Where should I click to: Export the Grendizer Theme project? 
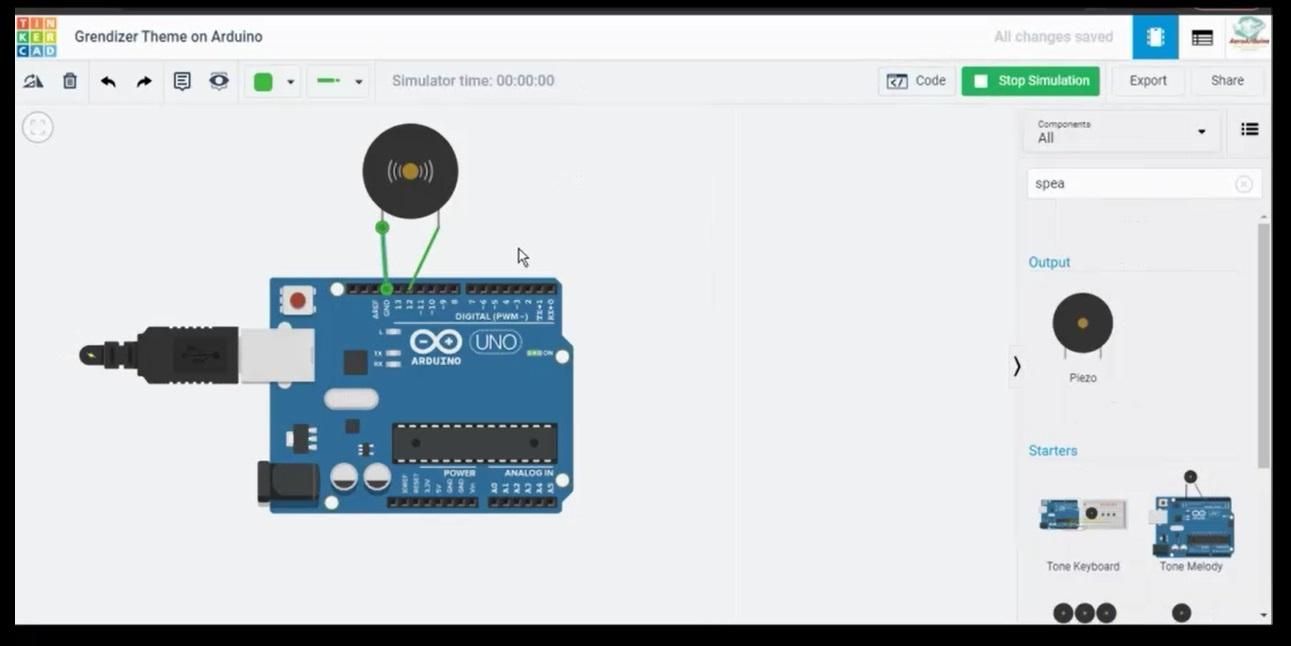[1148, 81]
